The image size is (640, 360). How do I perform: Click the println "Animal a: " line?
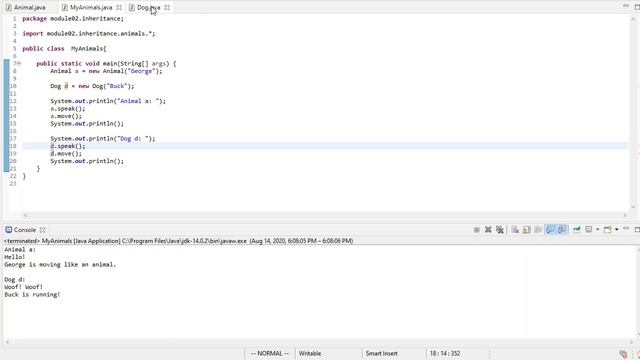click(x=108, y=101)
